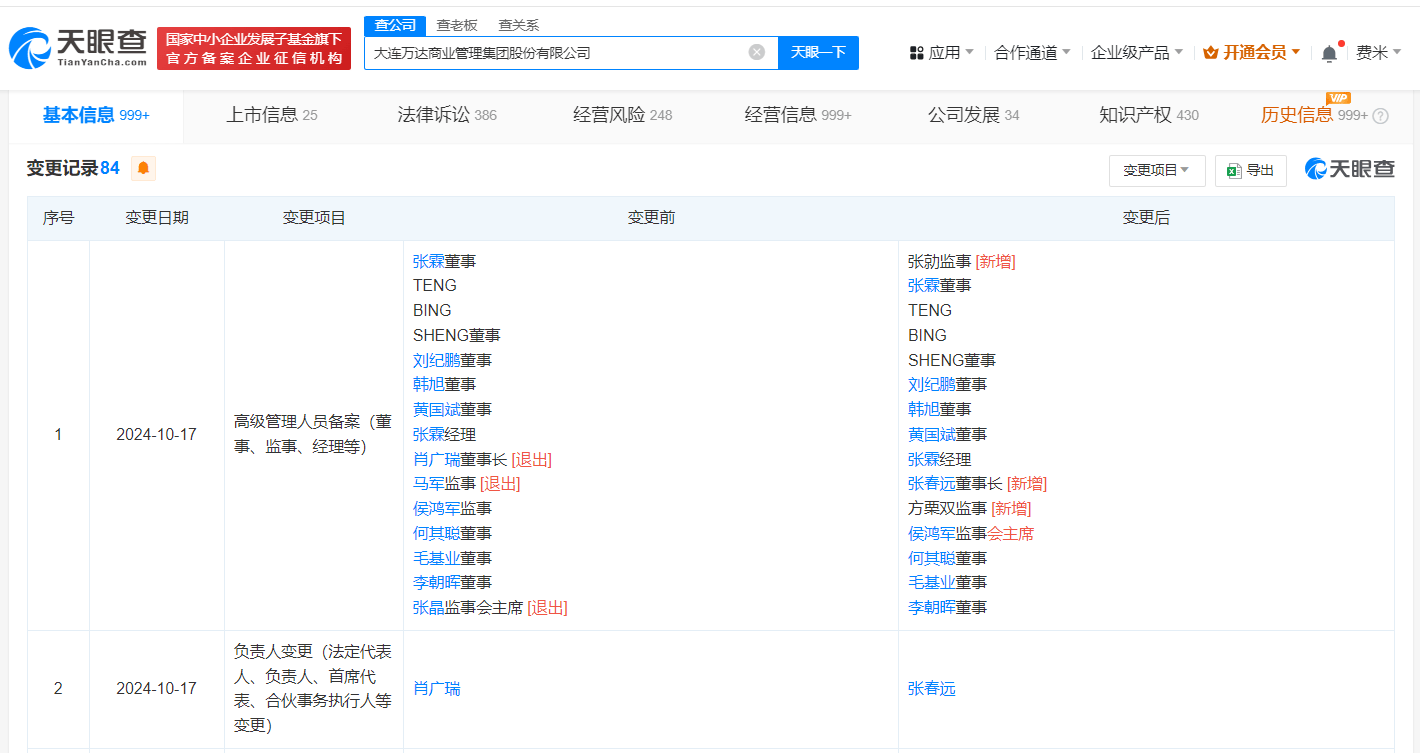This screenshot has height=753, width=1420.
Task: Open 毛基业 link in 变更前 column
Action: point(436,558)
